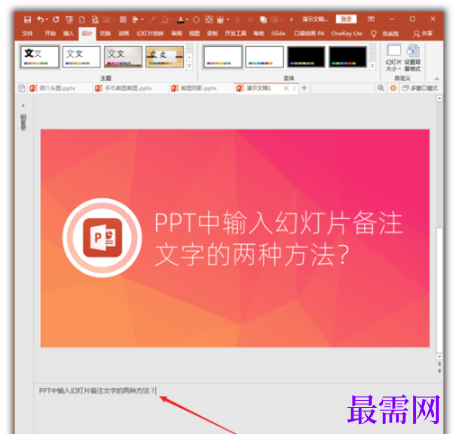Switch to the iSlide ribbon tab
Screen dimensions: 459x441
click(x=278, y=33)
